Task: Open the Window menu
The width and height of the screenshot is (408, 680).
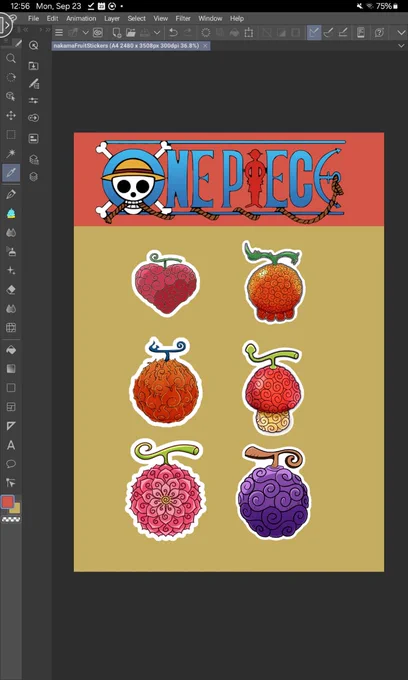Action: point(210,19)
